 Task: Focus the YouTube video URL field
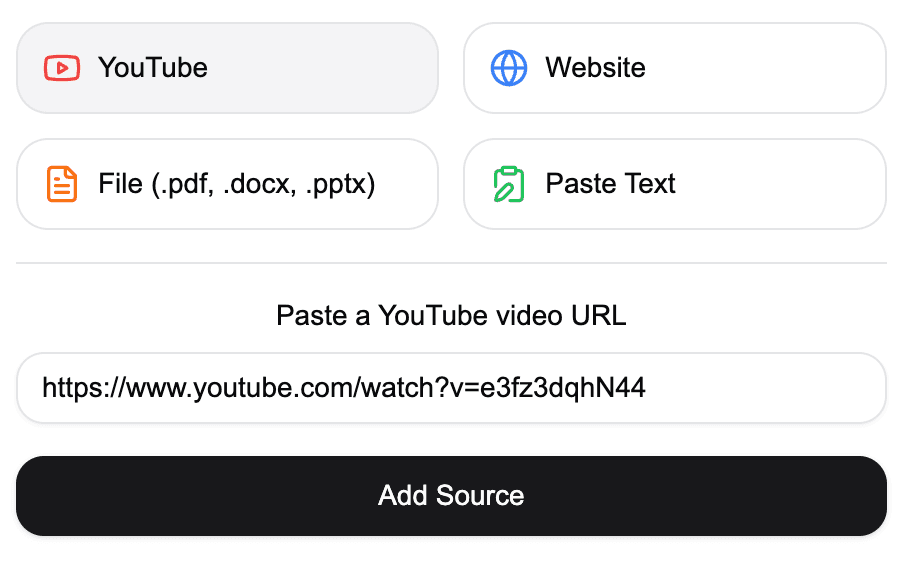[x=451, y=388]
